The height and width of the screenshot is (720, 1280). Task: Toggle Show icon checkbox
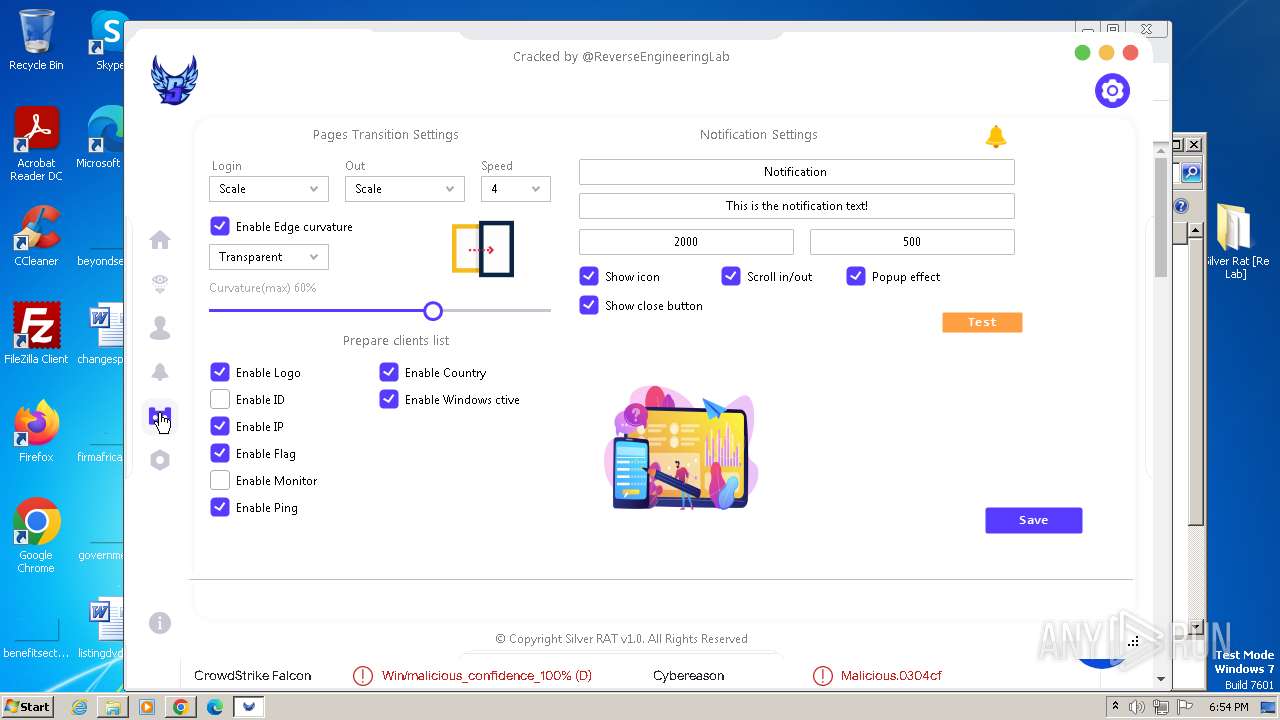[589, 276]
